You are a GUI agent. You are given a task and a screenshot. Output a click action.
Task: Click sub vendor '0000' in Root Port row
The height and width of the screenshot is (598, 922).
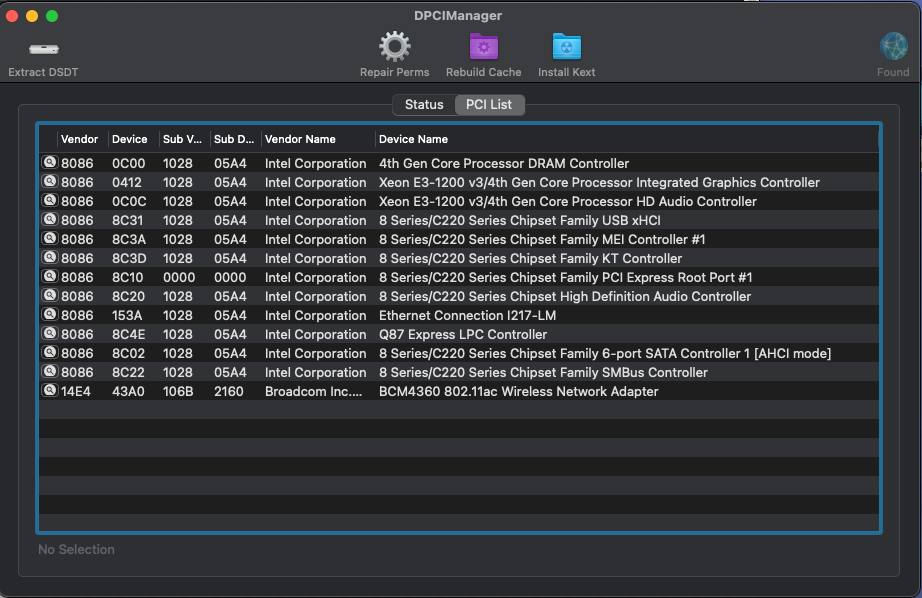coord(179,277)
